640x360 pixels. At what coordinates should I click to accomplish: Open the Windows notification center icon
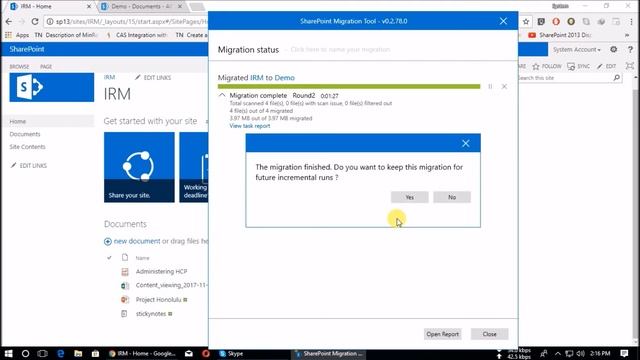(x=624, y=353)
